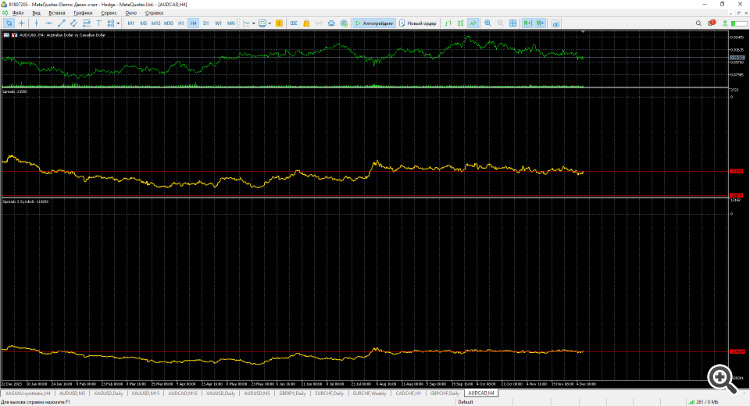
Task: Draw a horizontal line on chart
Action: (x=49, y=23)
